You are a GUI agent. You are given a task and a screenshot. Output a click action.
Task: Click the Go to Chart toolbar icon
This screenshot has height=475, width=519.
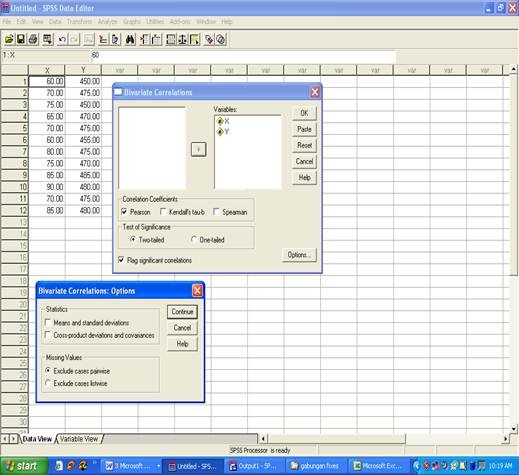pyautogui.click(x=89, y=39)
